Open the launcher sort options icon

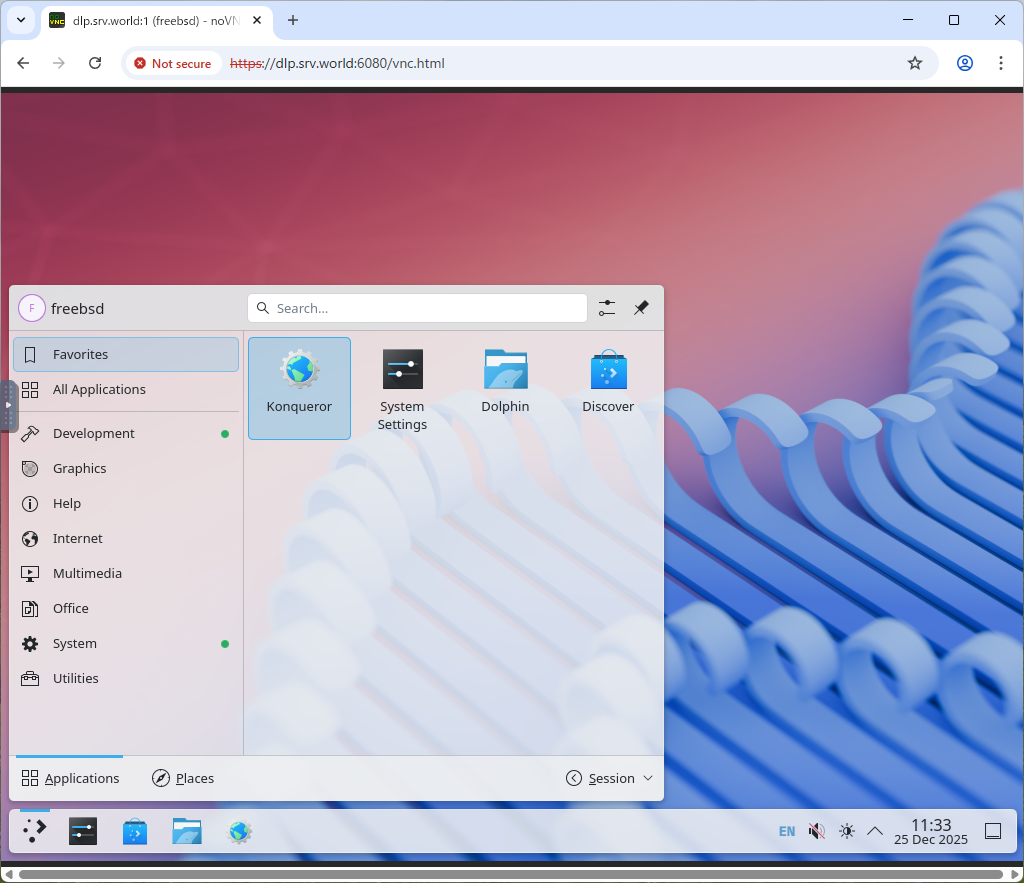pyautogui.click(x=606, y=308)
